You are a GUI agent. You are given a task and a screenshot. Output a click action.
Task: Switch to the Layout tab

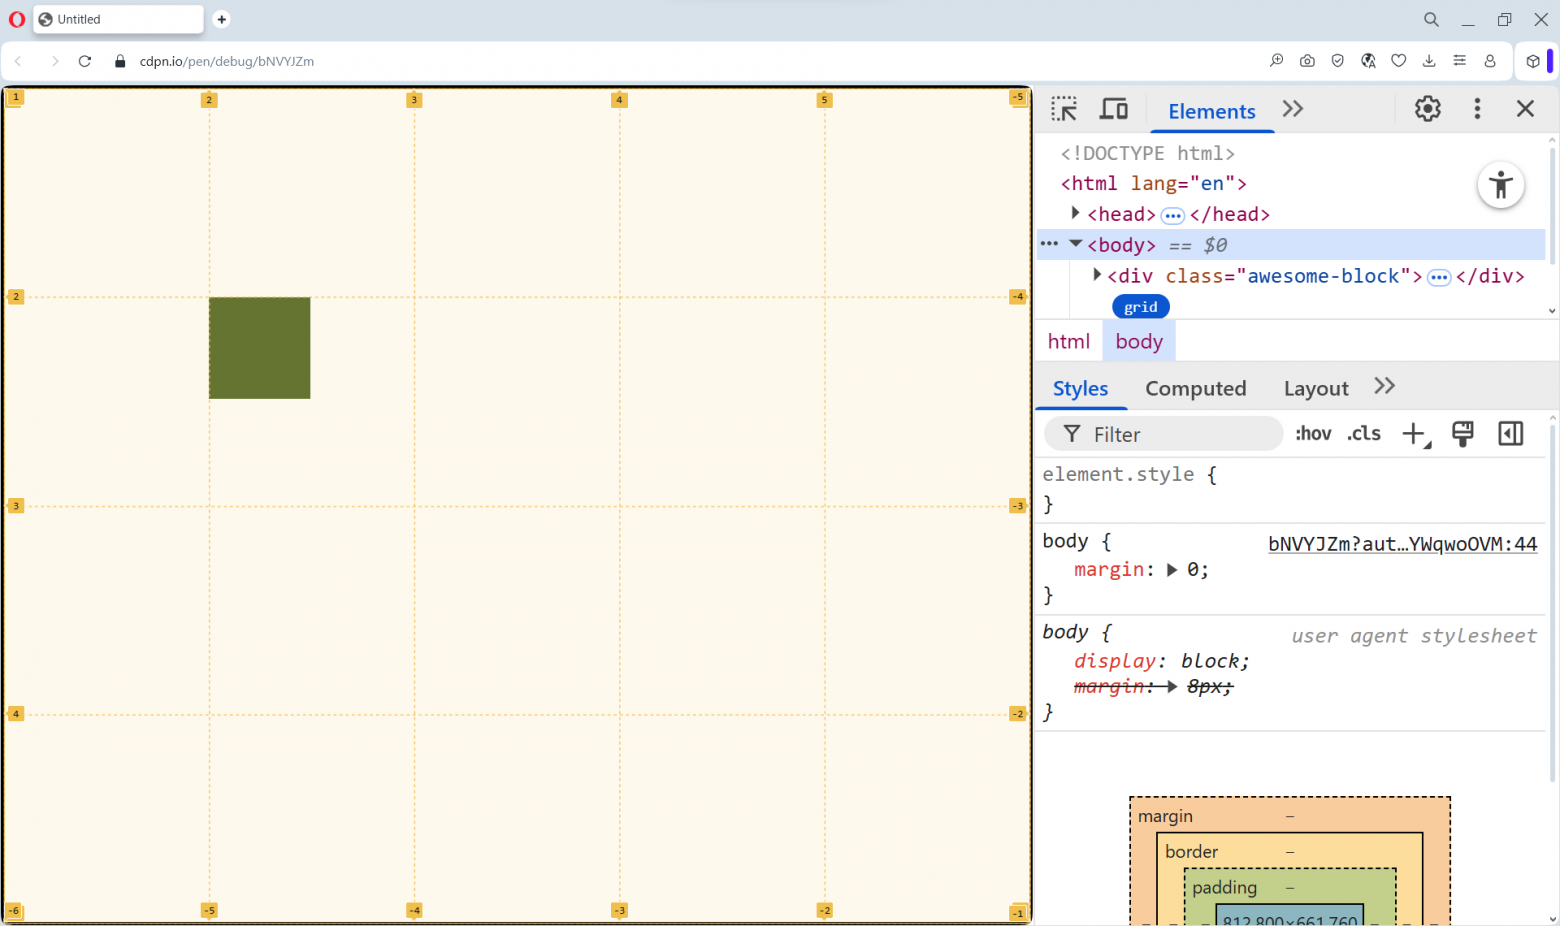1316,389
